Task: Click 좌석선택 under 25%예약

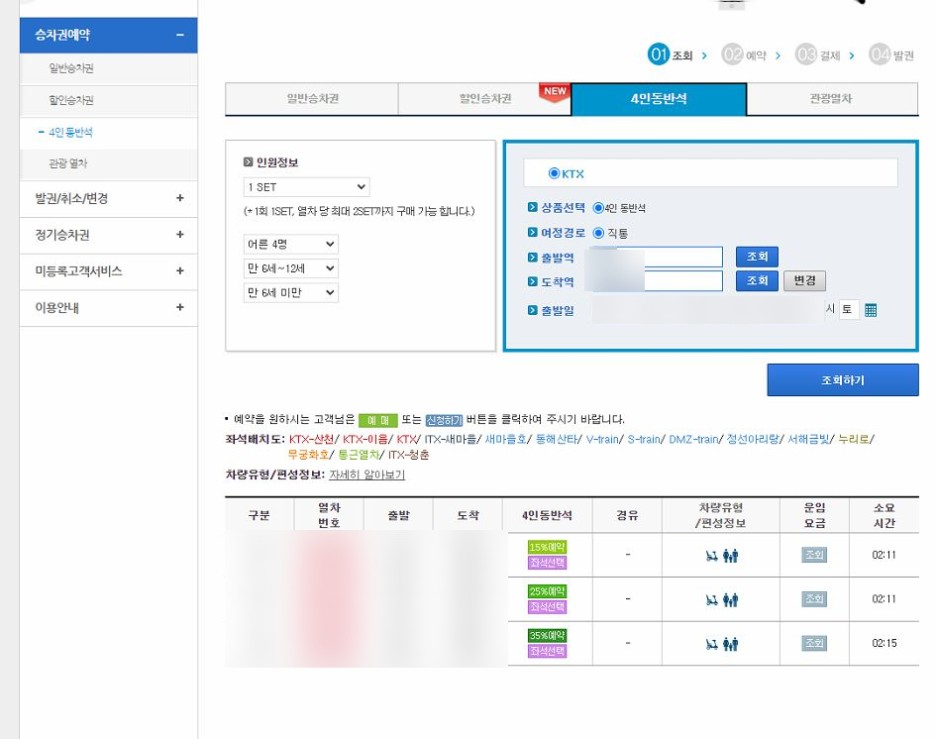Action: tap(547, 606)
